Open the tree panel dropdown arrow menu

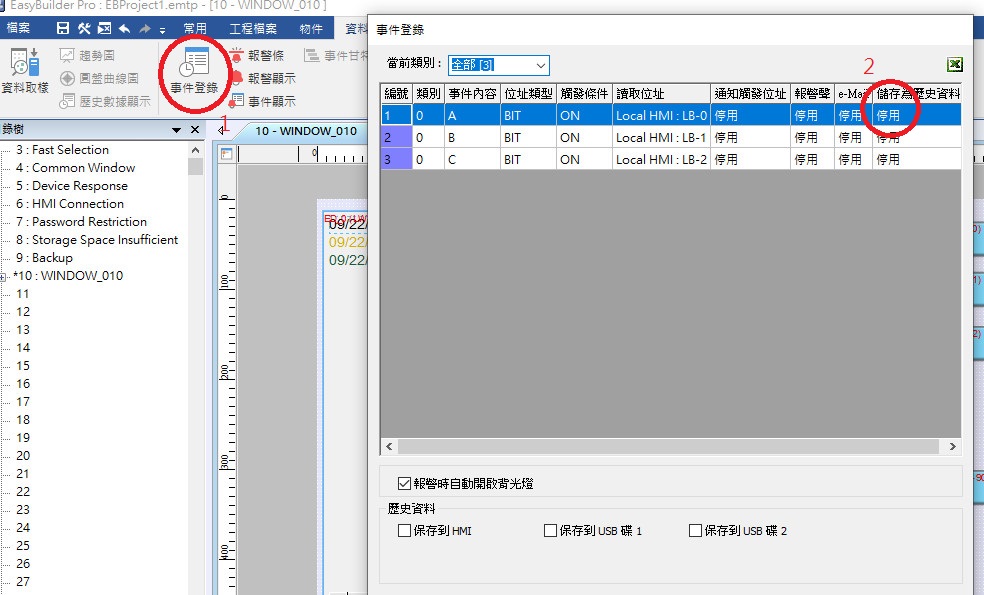click(177, 130)
